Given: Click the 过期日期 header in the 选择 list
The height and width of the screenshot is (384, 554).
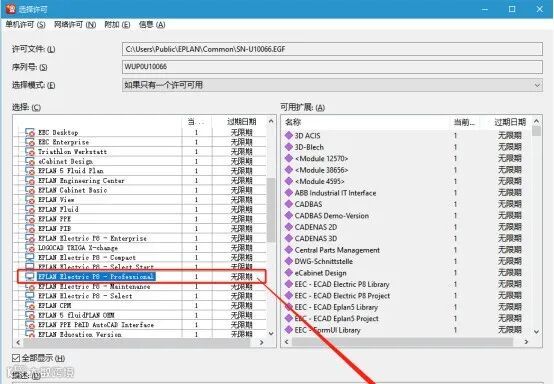Looking at the screenshot, I should (241, 122).
